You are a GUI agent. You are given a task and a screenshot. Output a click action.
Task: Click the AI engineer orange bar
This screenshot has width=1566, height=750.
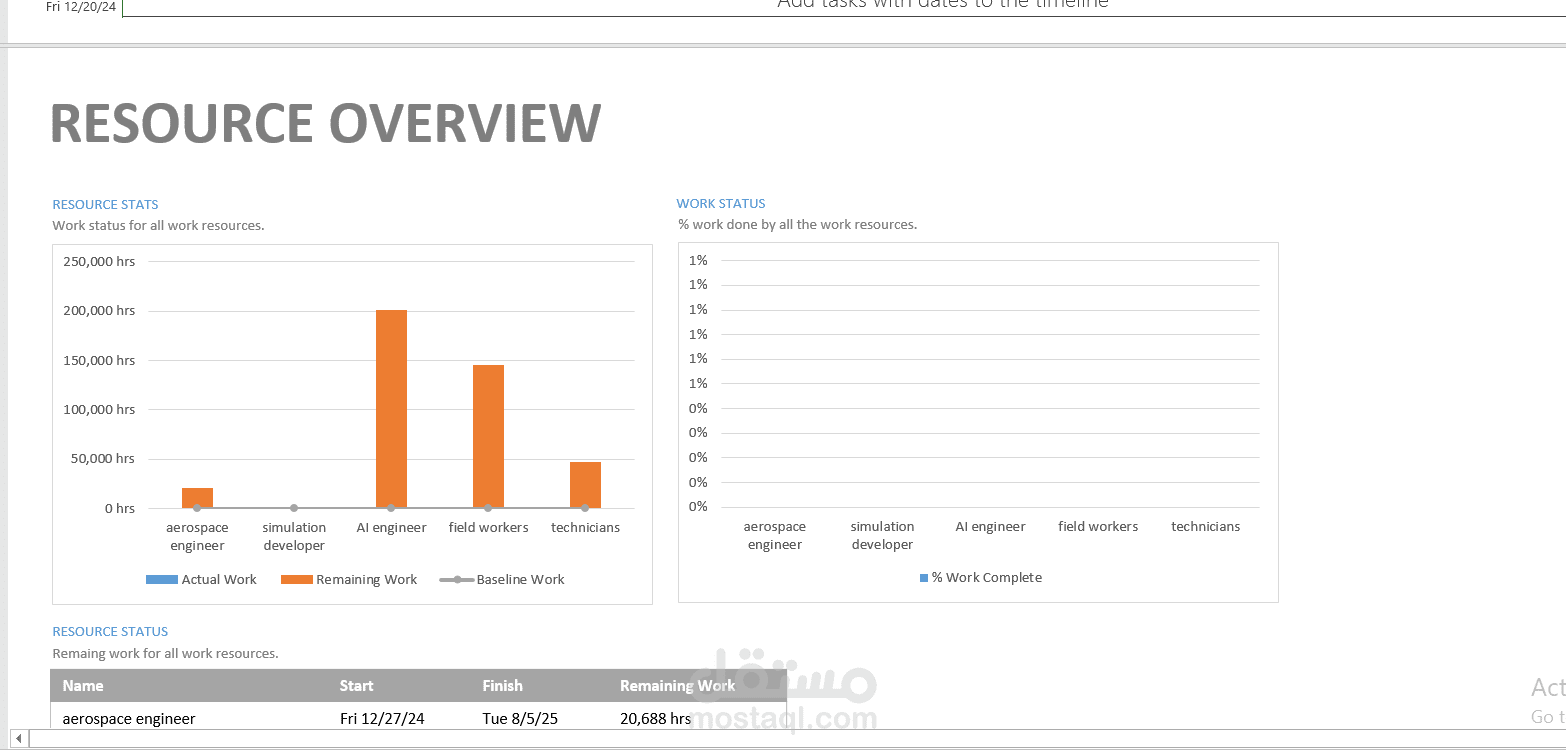click(391, 409)
